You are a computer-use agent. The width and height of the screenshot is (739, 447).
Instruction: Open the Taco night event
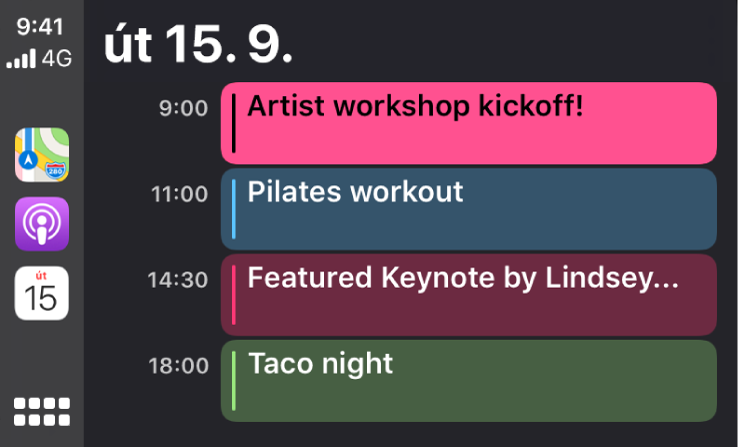click(469, 381)
